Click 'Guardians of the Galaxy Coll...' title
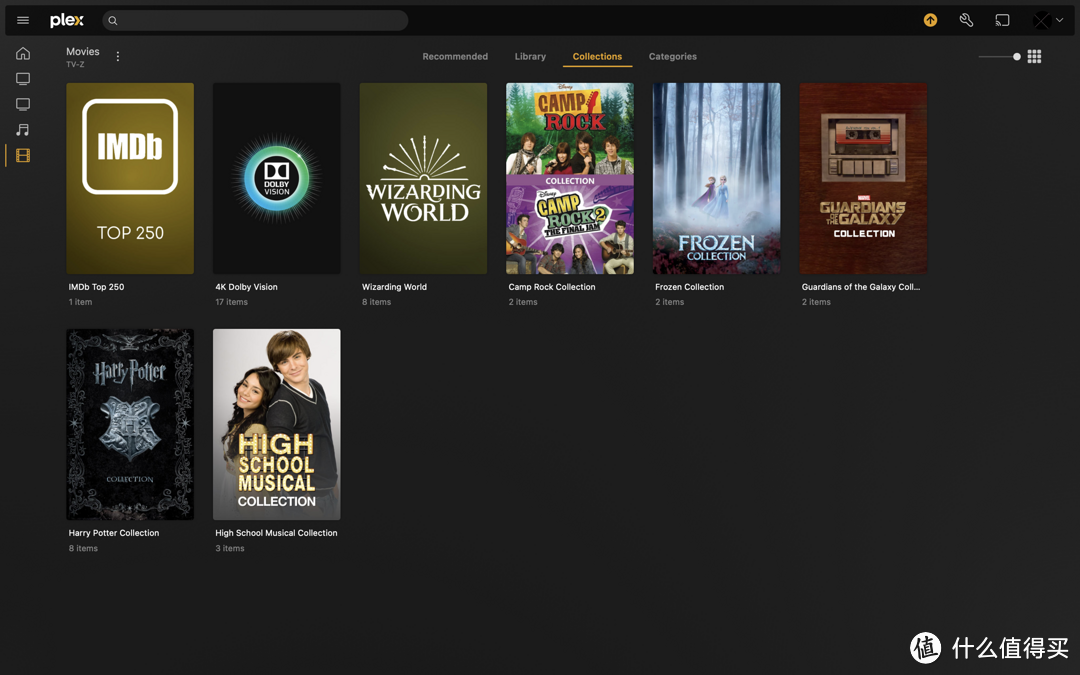This screenshot has height=675, width=1080. pyautogui.click(x=861, y=287)
